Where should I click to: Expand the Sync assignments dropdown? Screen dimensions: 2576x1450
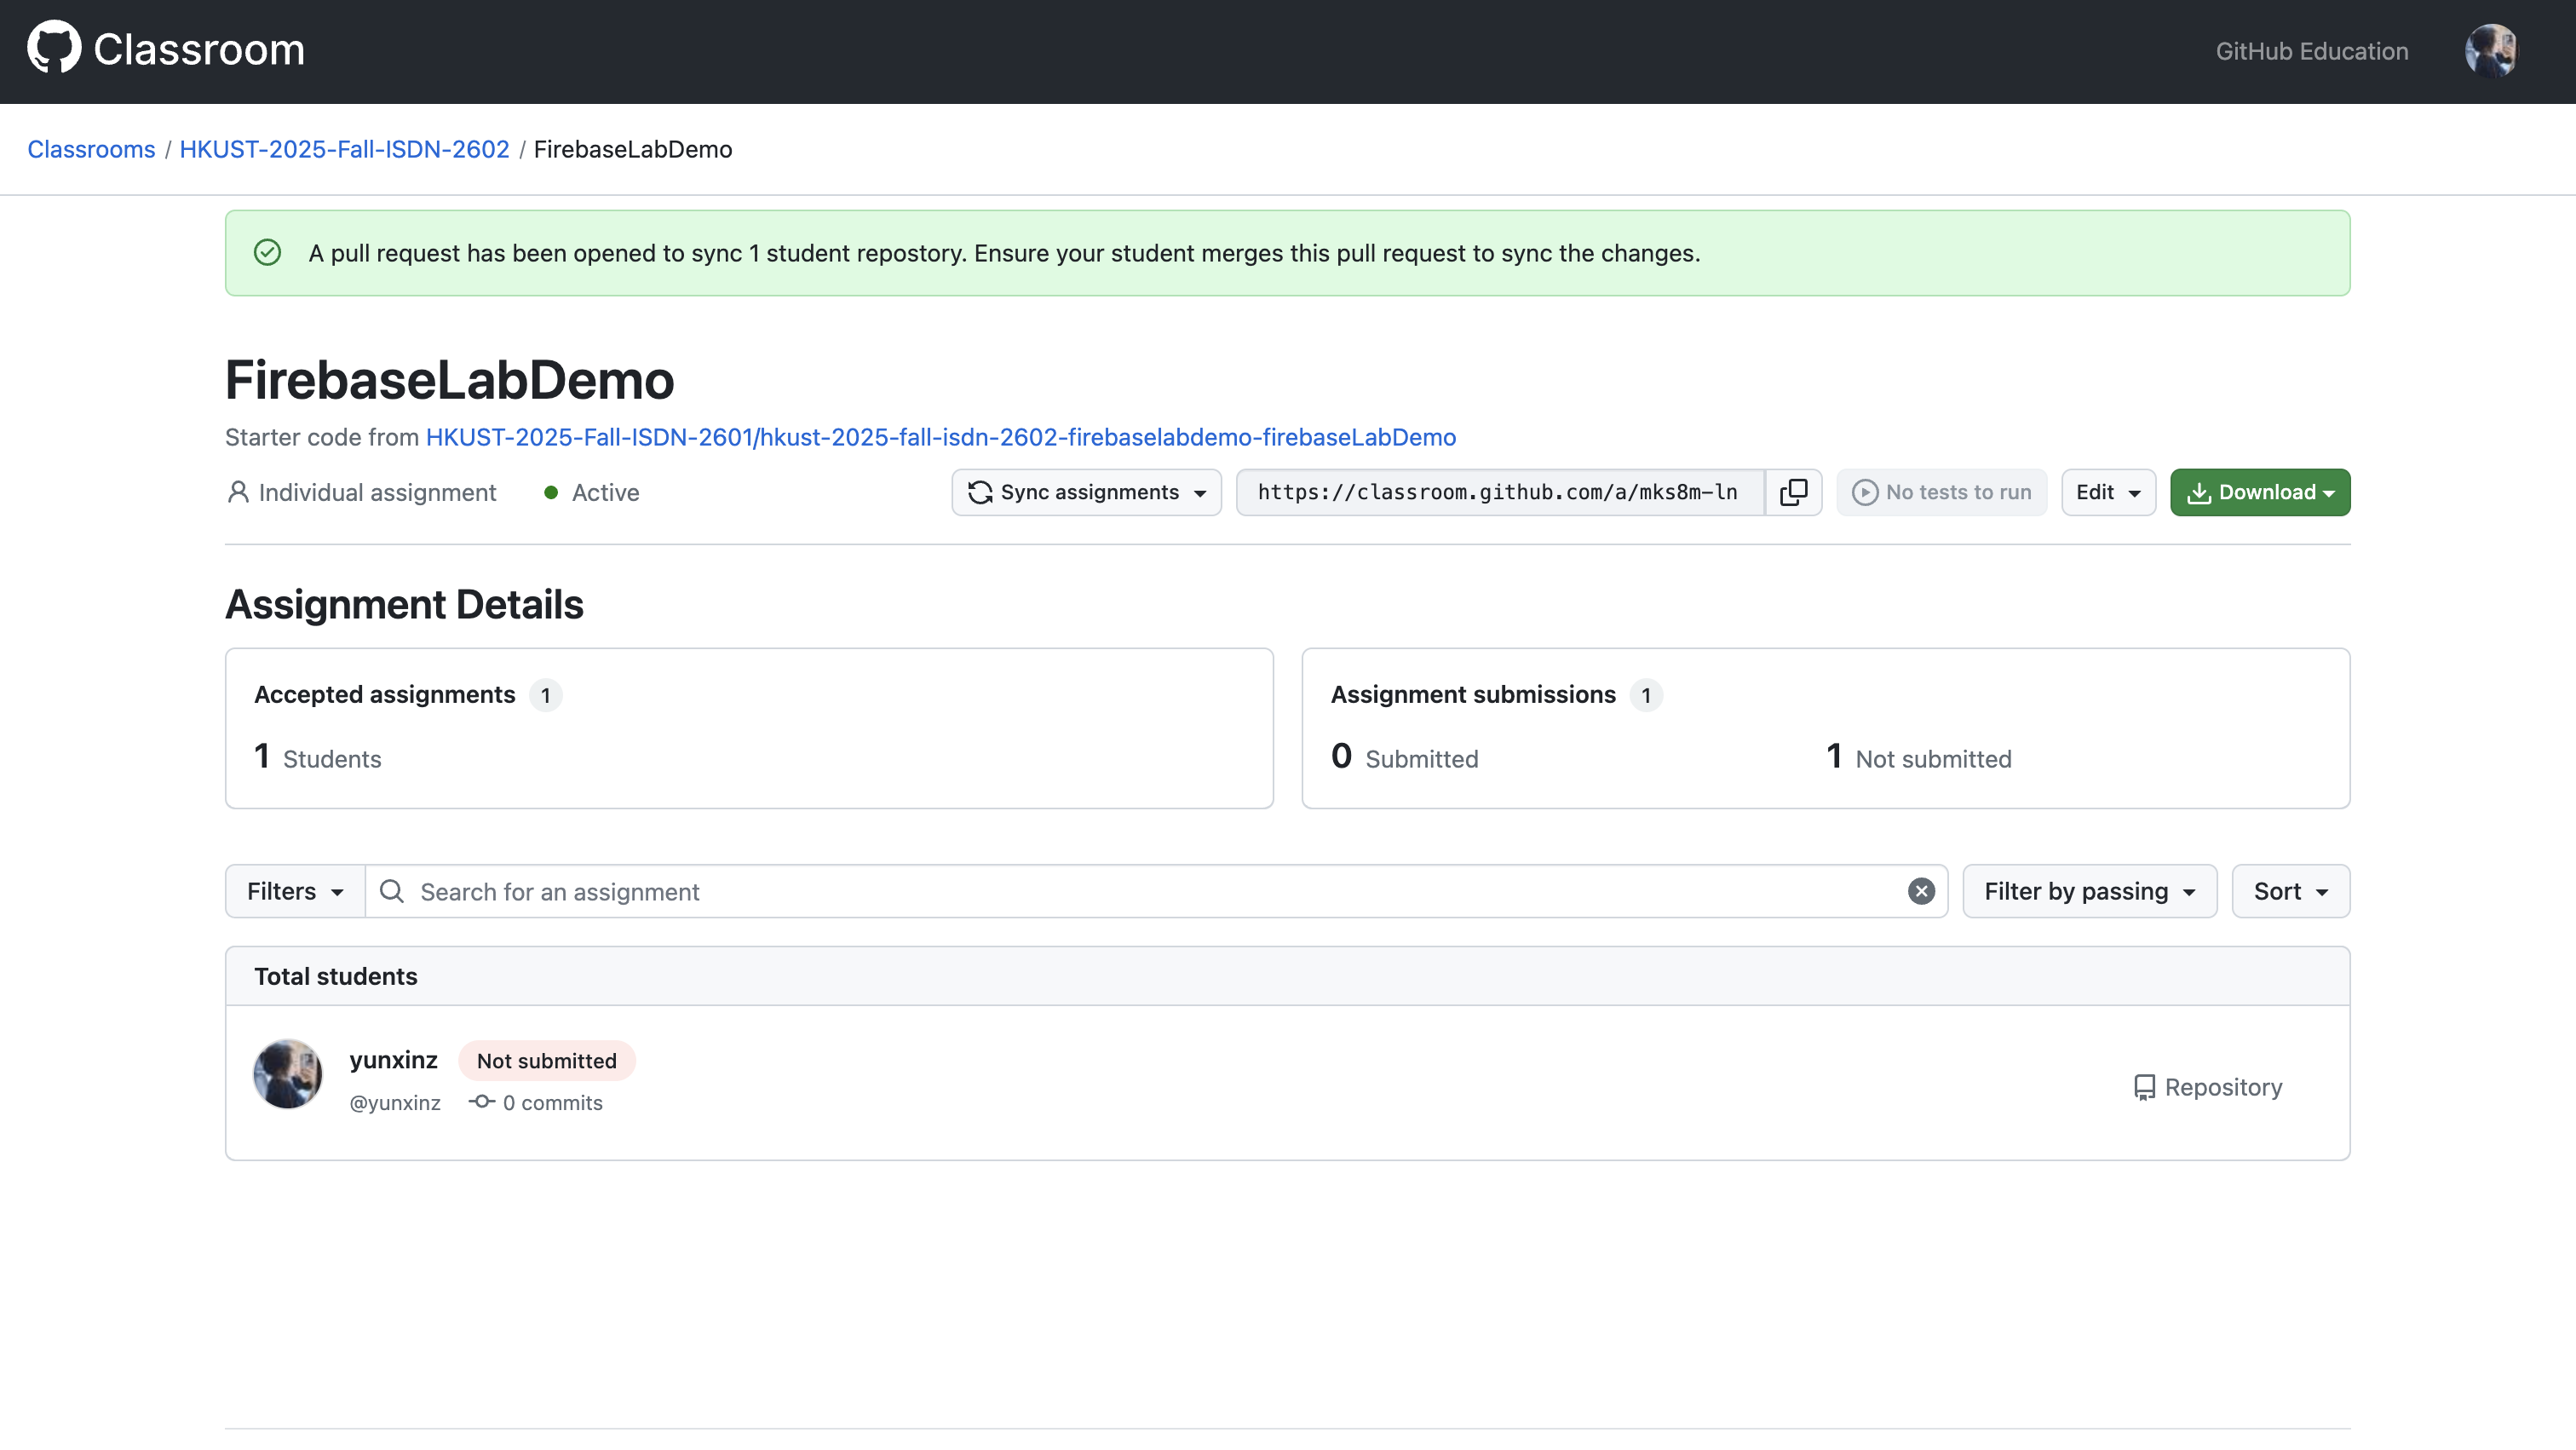point(1086,492)
